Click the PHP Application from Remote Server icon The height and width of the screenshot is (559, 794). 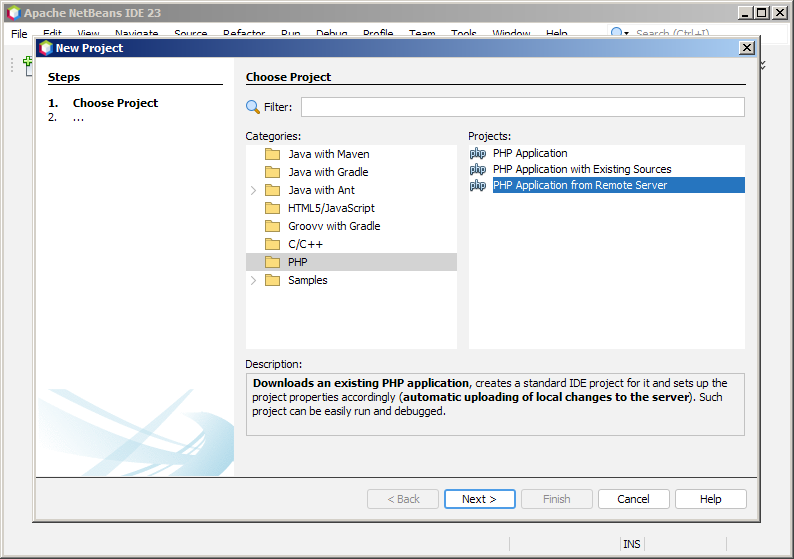tap(478, 186)
